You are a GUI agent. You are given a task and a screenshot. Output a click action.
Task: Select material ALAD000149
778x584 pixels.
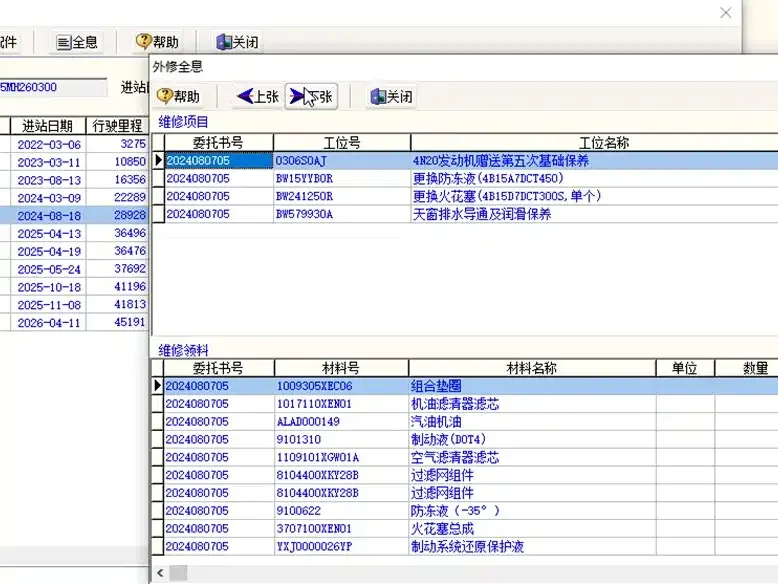(x=308, y=422)
